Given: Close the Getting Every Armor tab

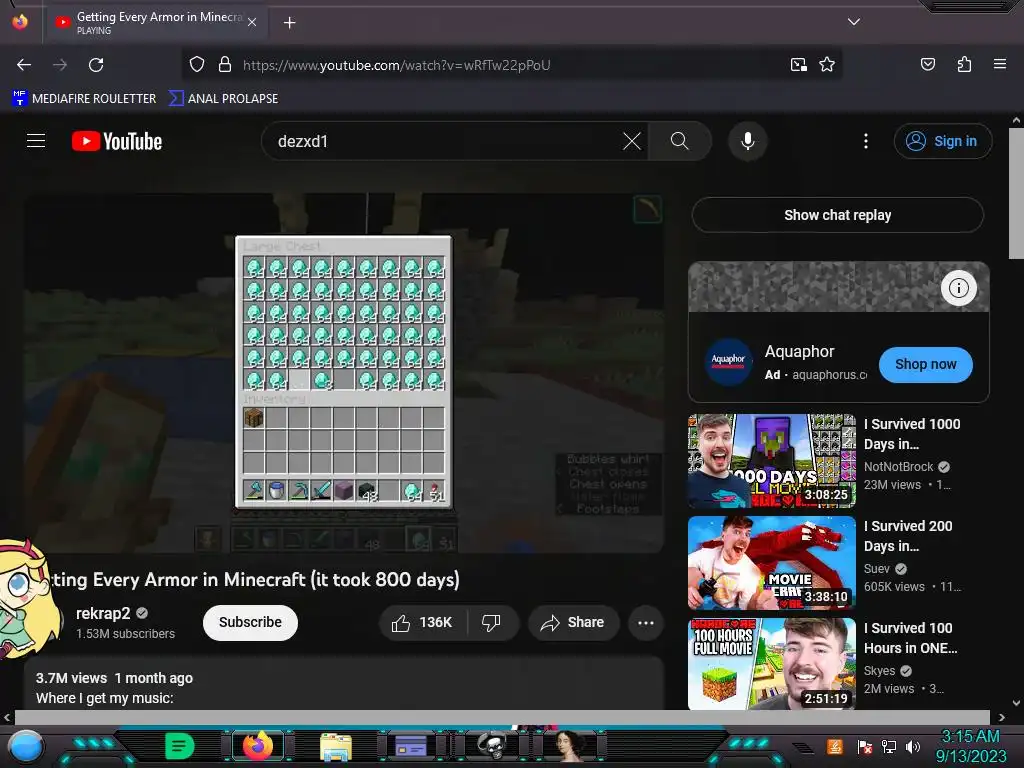Looking at the screenshot, I should [x=252, y=22].
